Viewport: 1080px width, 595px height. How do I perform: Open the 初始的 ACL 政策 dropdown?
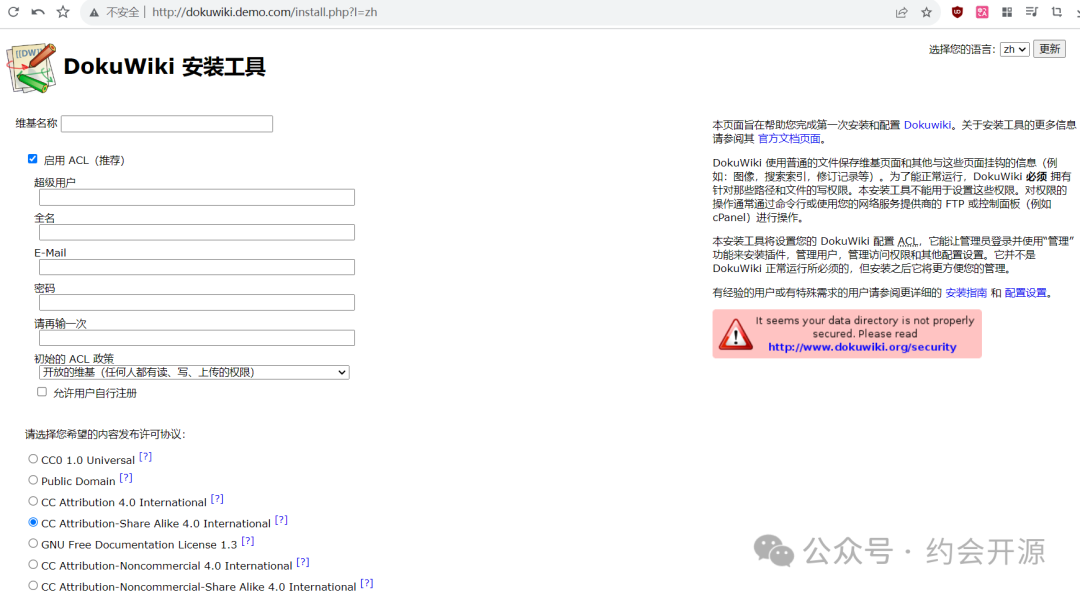[x=194, y=373]
